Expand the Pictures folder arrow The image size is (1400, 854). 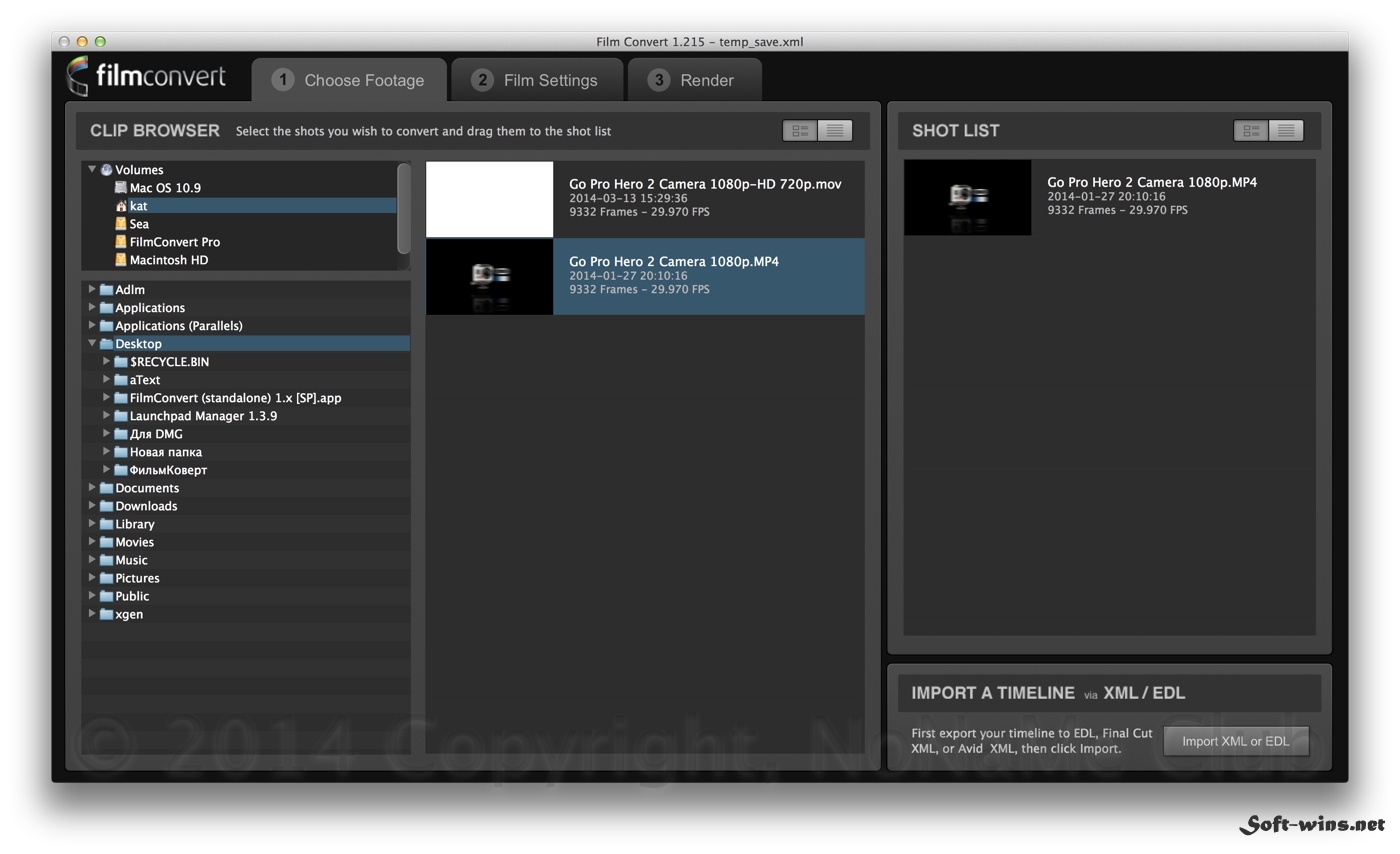click(92, 577)
